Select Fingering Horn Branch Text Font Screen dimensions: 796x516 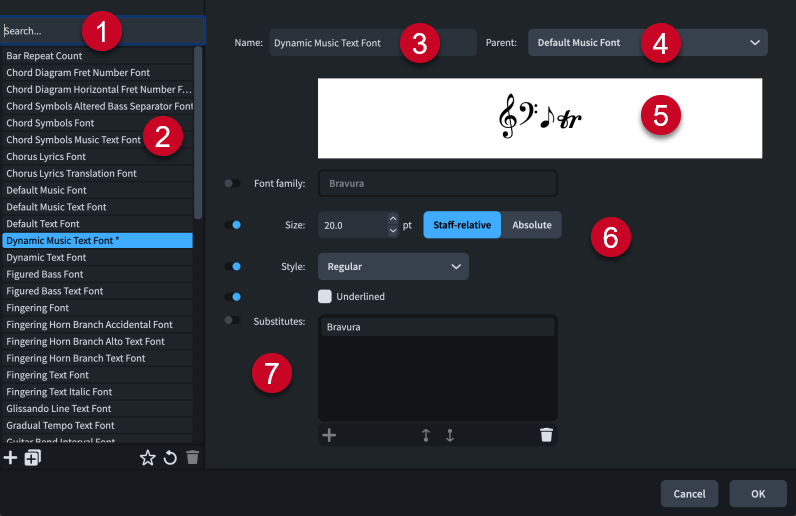(97, 358)
